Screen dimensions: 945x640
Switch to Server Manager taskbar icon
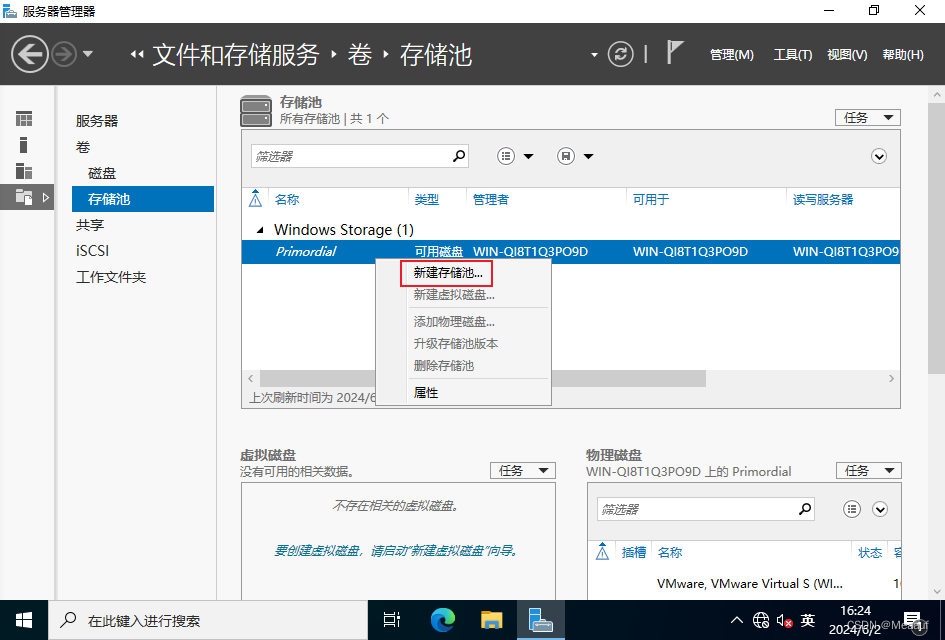coord(541,620)
